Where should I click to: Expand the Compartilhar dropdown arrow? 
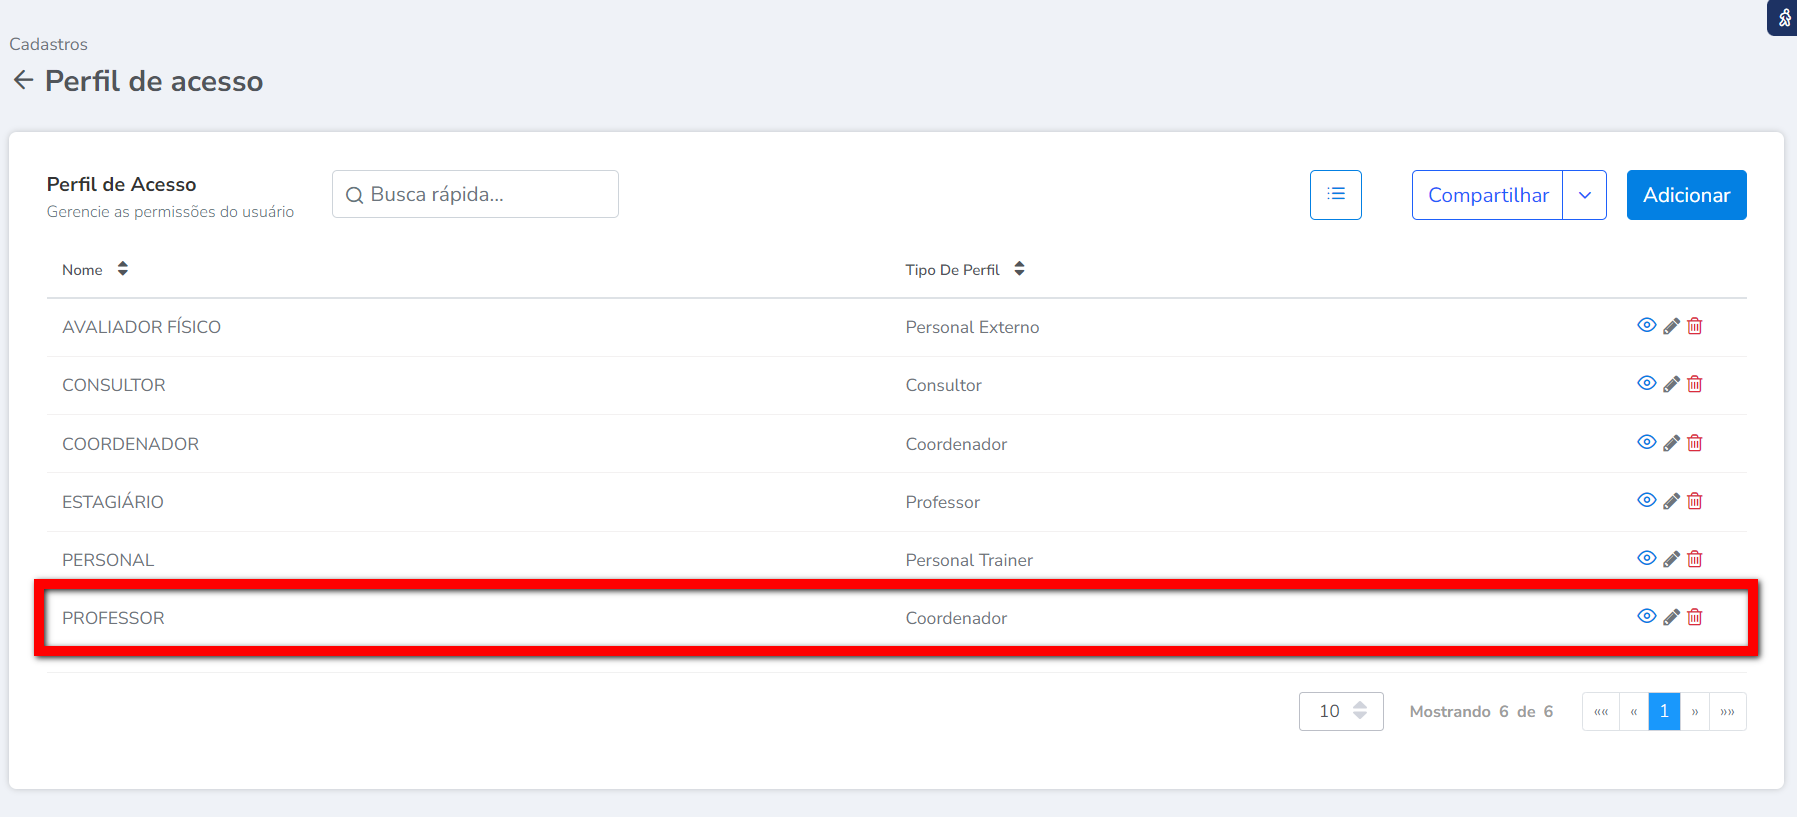click(1585, 195)
